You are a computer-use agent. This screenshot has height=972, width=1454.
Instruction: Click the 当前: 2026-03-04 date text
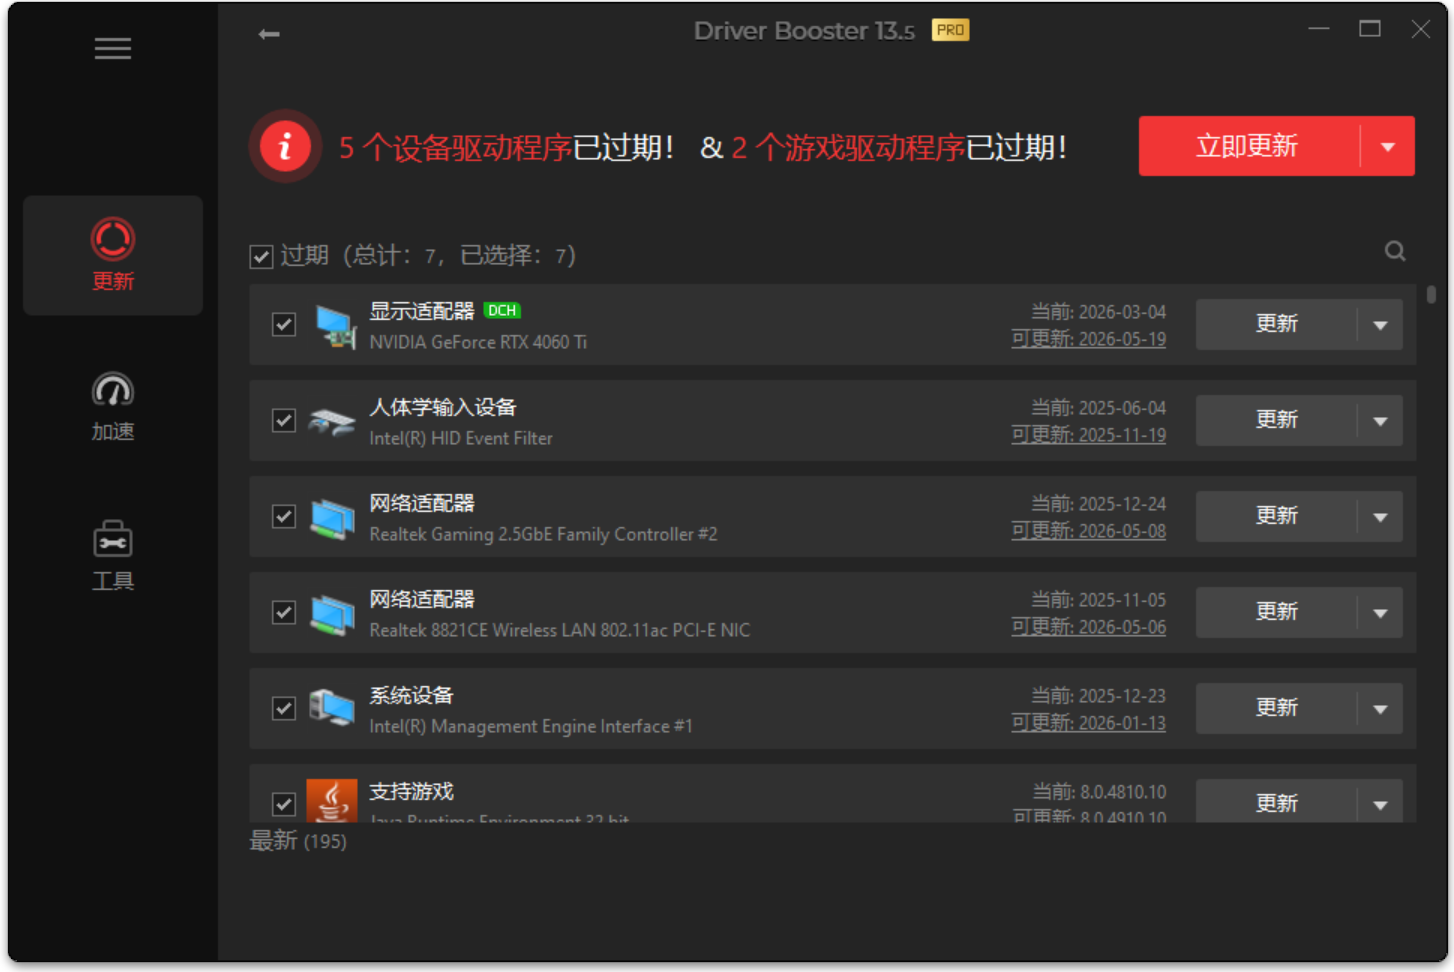(x=1098, y=312)
